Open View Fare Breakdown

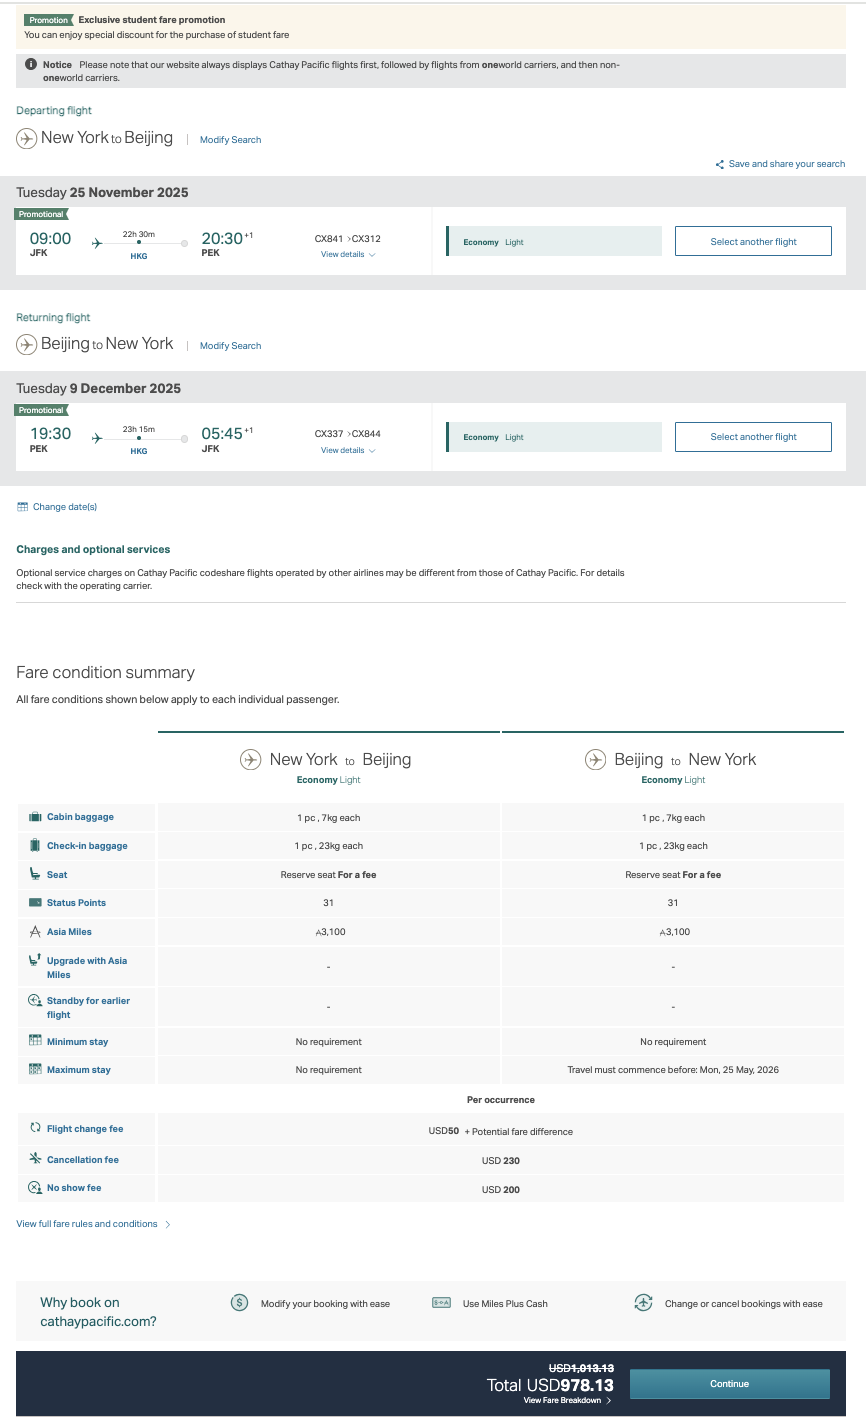point(567,1401)
